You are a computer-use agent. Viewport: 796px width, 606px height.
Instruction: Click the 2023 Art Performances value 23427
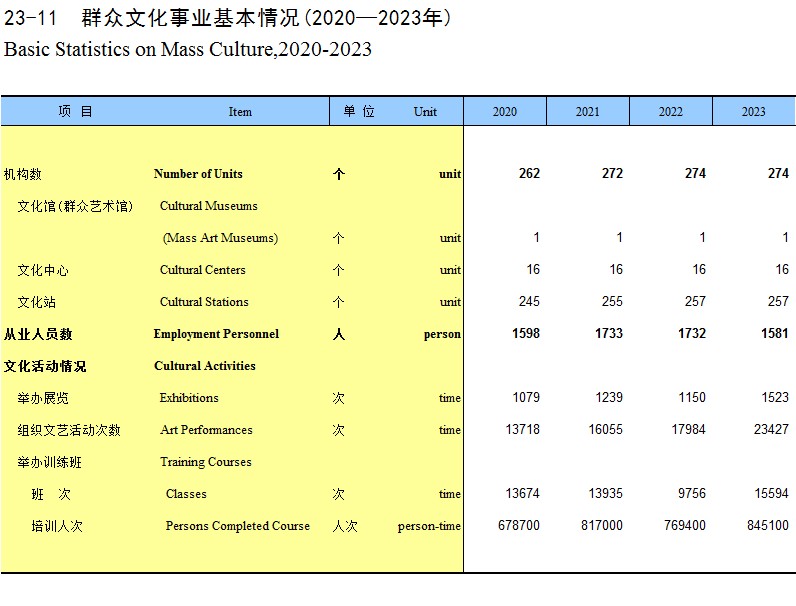769,430
